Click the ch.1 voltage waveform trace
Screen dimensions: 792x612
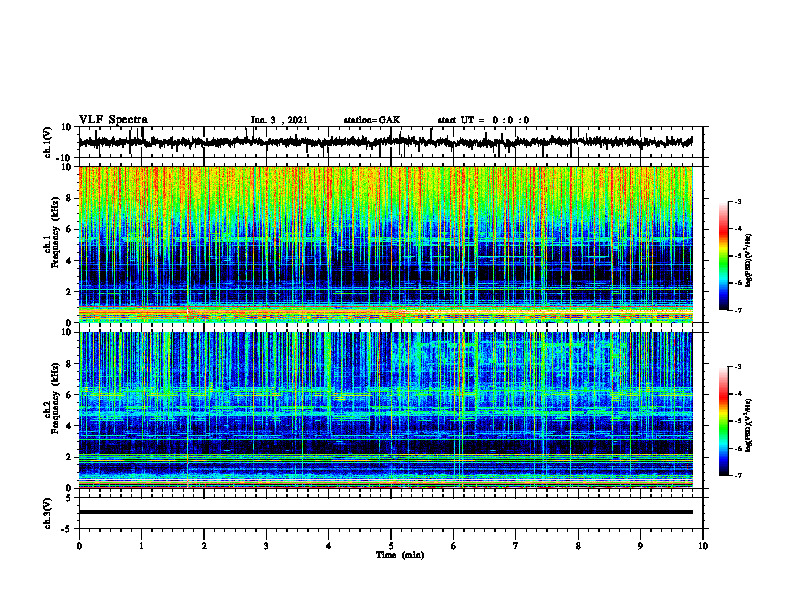tap(385, 142)
